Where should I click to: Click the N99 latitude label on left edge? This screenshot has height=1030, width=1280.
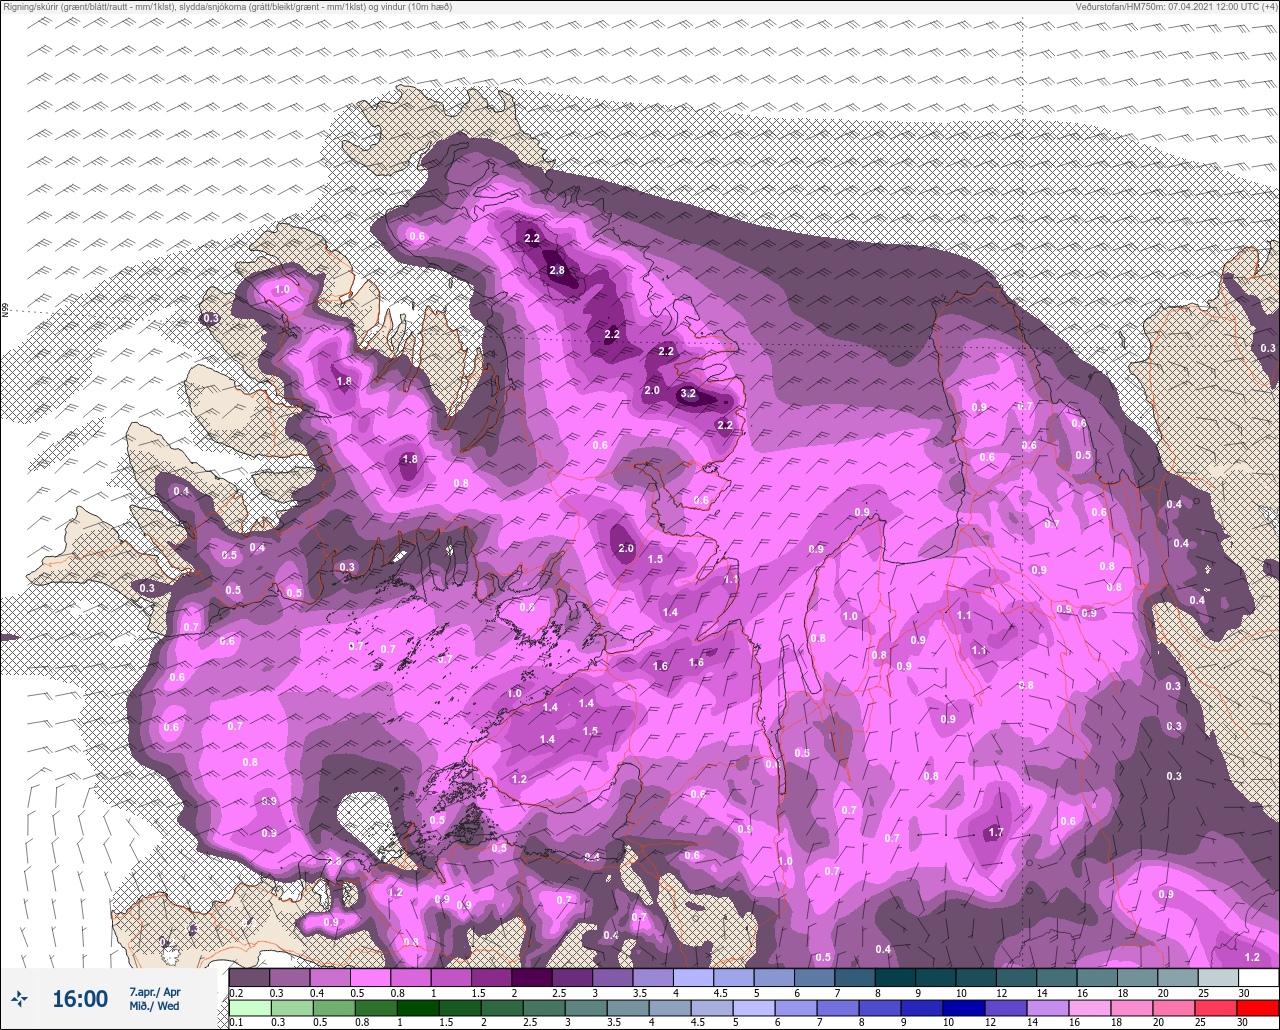[x=4, y=311]
